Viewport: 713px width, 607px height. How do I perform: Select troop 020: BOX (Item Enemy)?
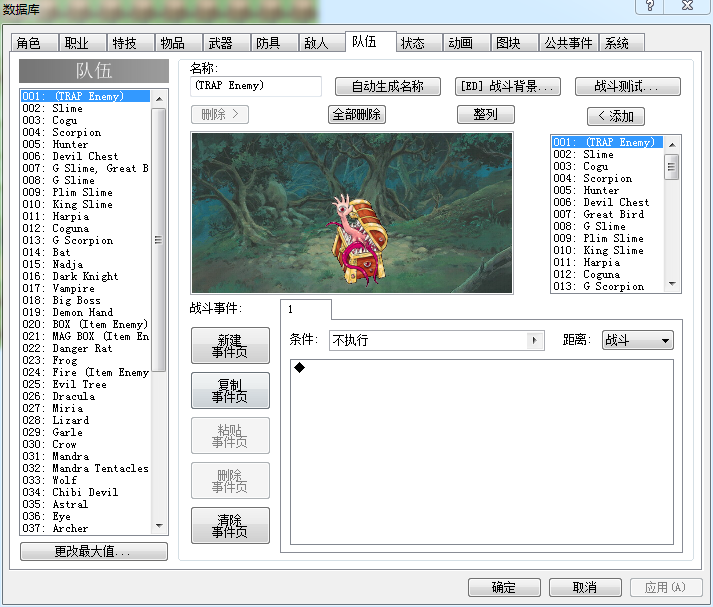[x=85, y=324]
